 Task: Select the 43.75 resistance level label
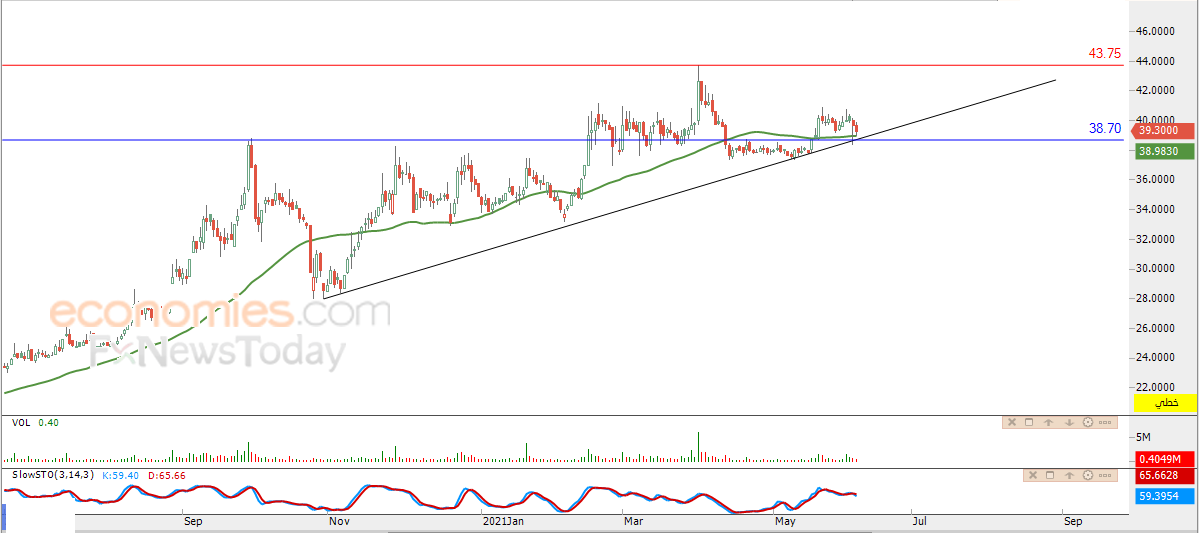point(1105,54)
